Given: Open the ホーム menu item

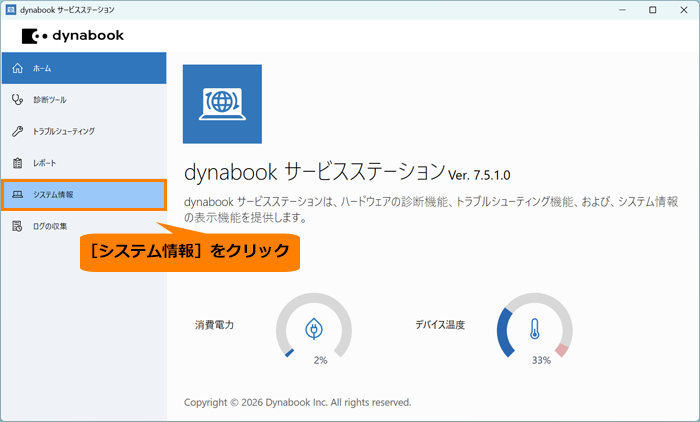Looking at the screenshot, I should pyautogui.click(x=84, y=68).
